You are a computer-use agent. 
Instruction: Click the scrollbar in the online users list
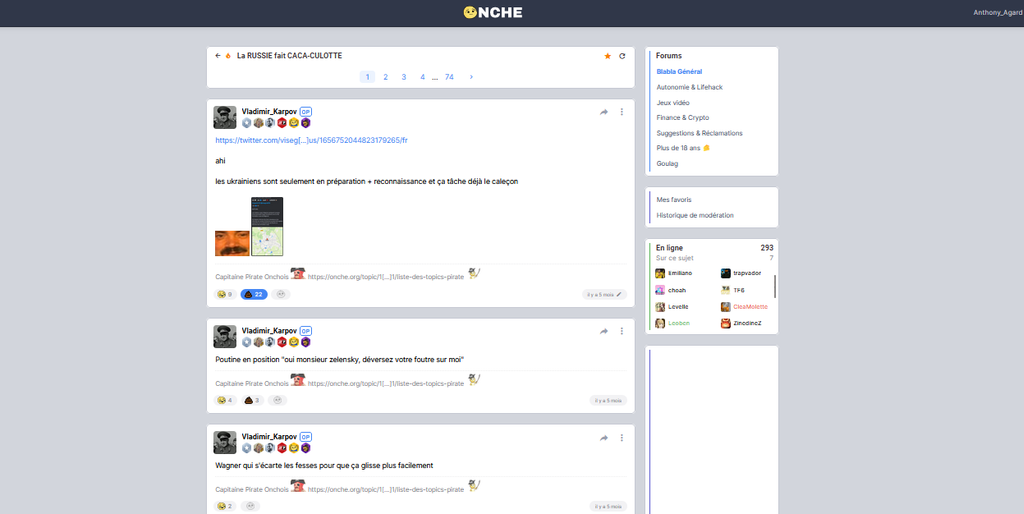tap(775, 287)
